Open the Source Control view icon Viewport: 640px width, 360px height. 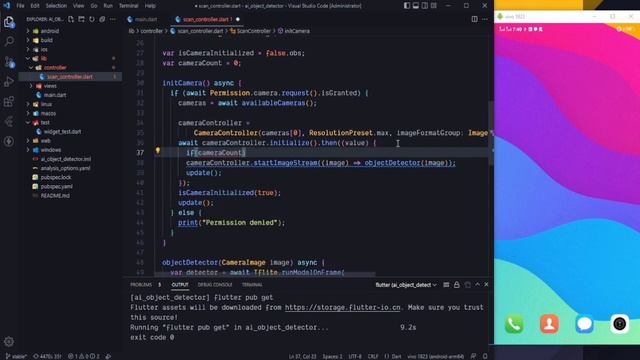[9, 62]
